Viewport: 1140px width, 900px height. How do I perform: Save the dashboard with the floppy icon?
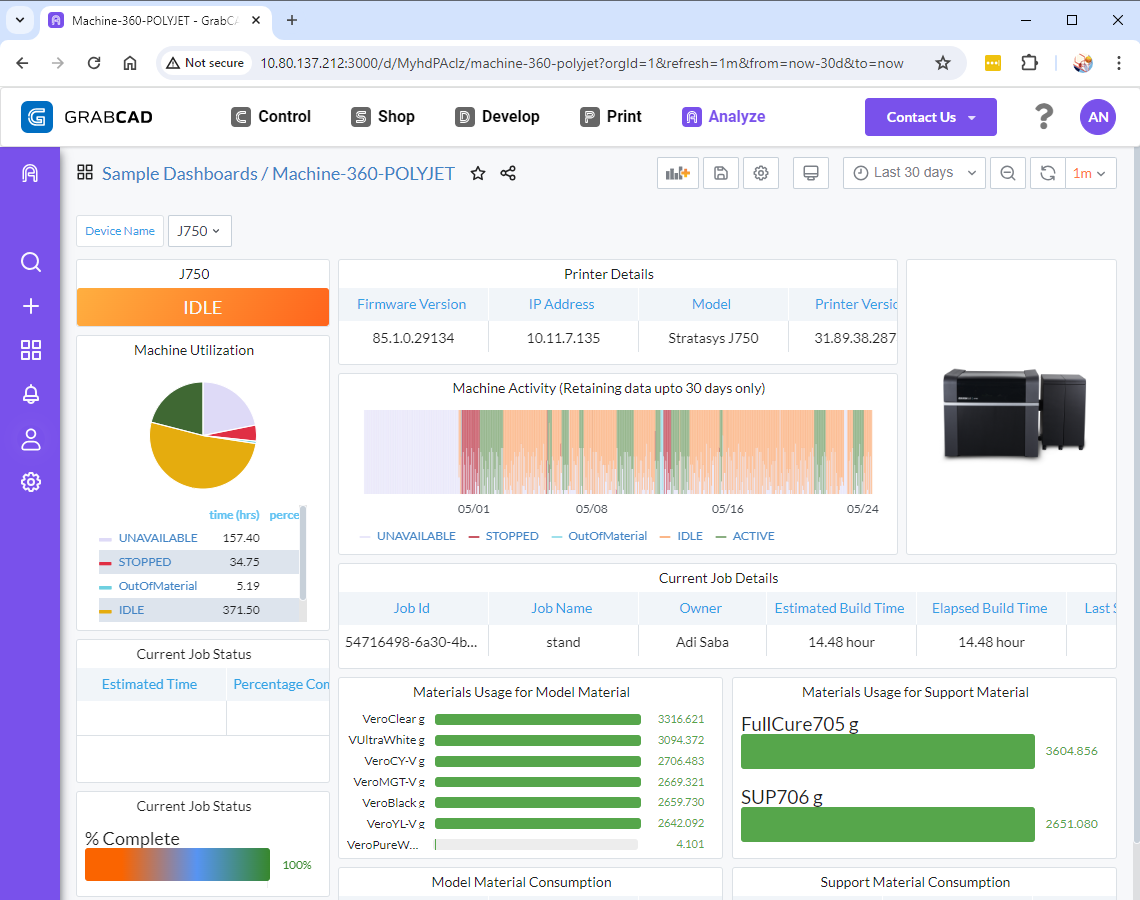(720, 173)
